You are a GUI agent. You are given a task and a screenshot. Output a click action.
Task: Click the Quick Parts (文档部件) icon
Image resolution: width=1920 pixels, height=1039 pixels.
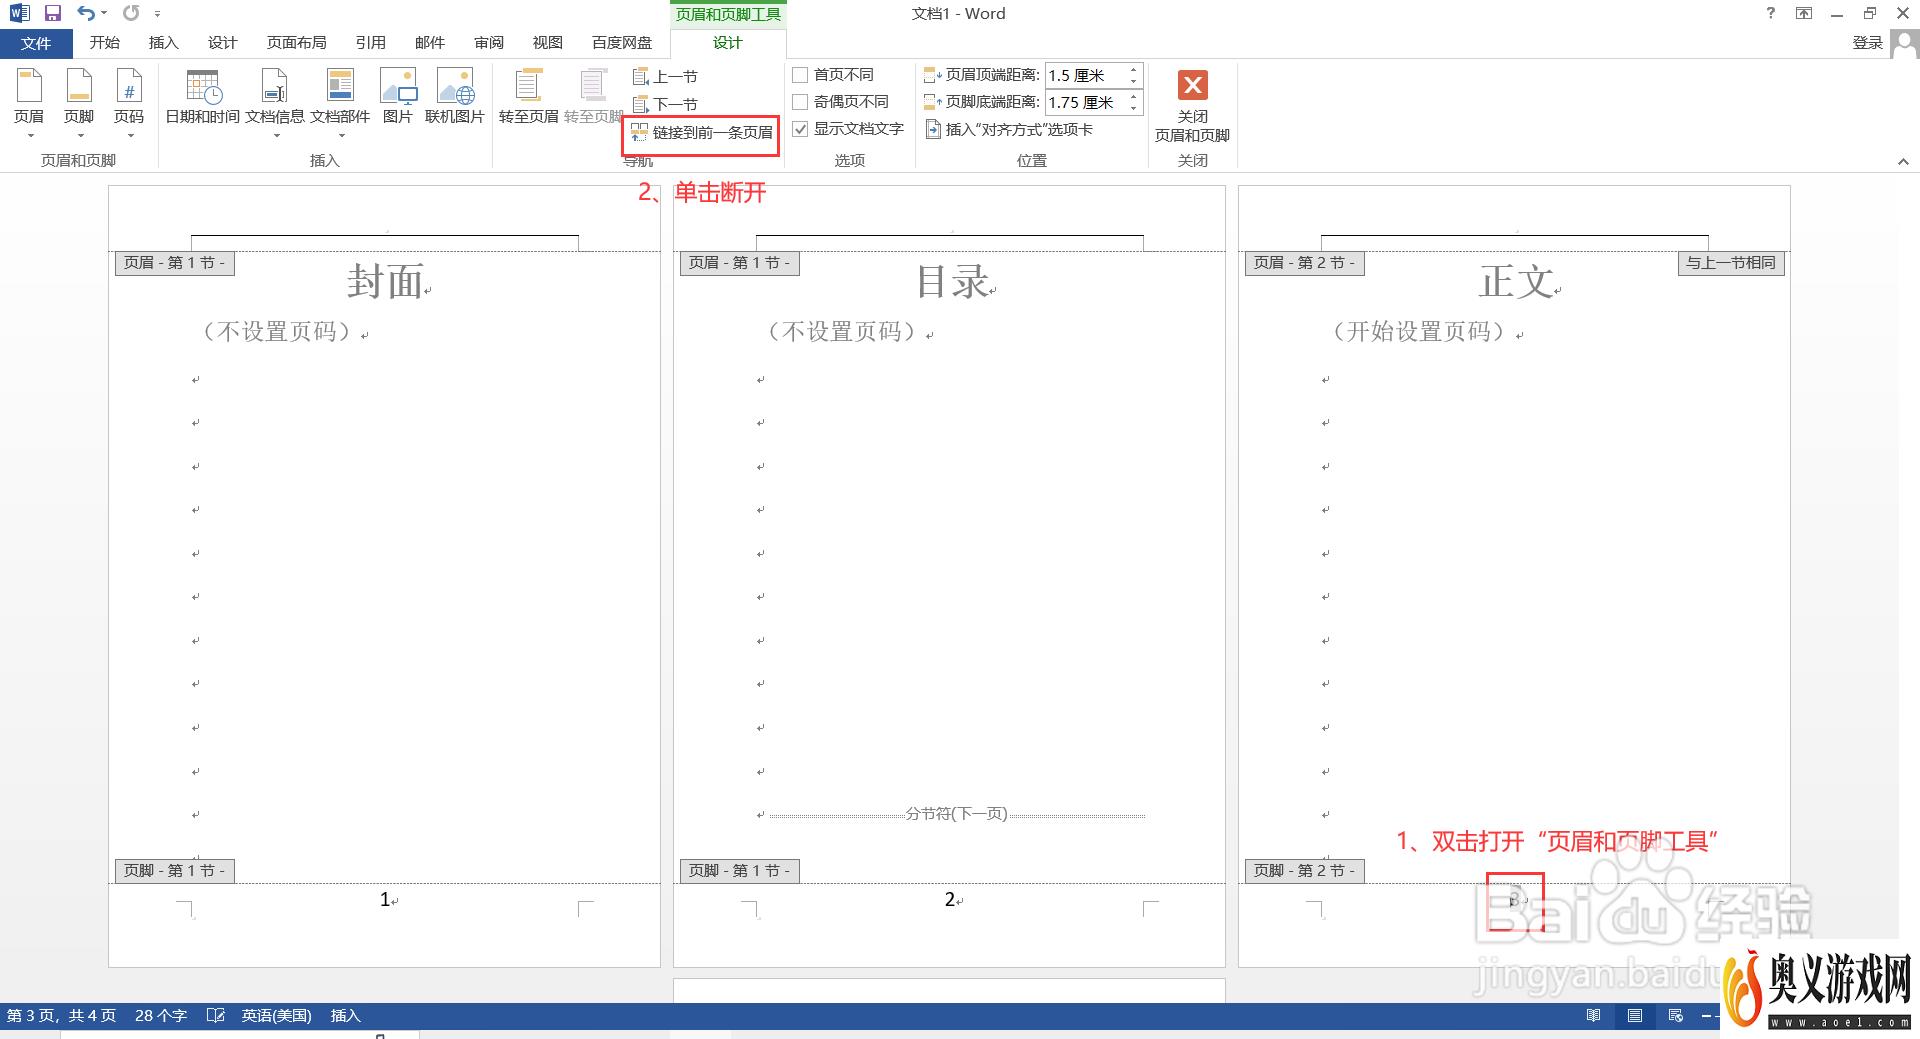[340, 86]
